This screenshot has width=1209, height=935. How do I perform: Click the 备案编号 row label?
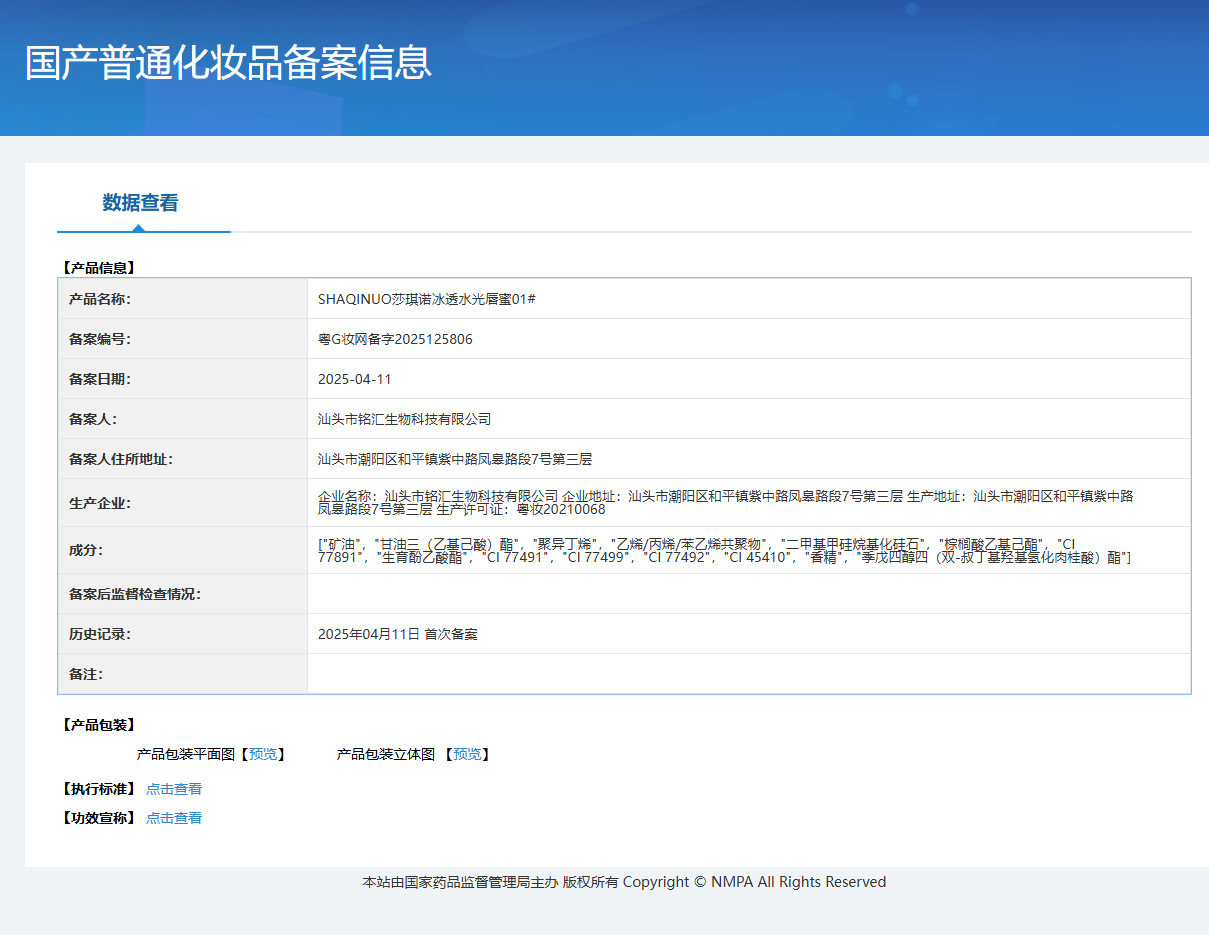coord(100,339)
